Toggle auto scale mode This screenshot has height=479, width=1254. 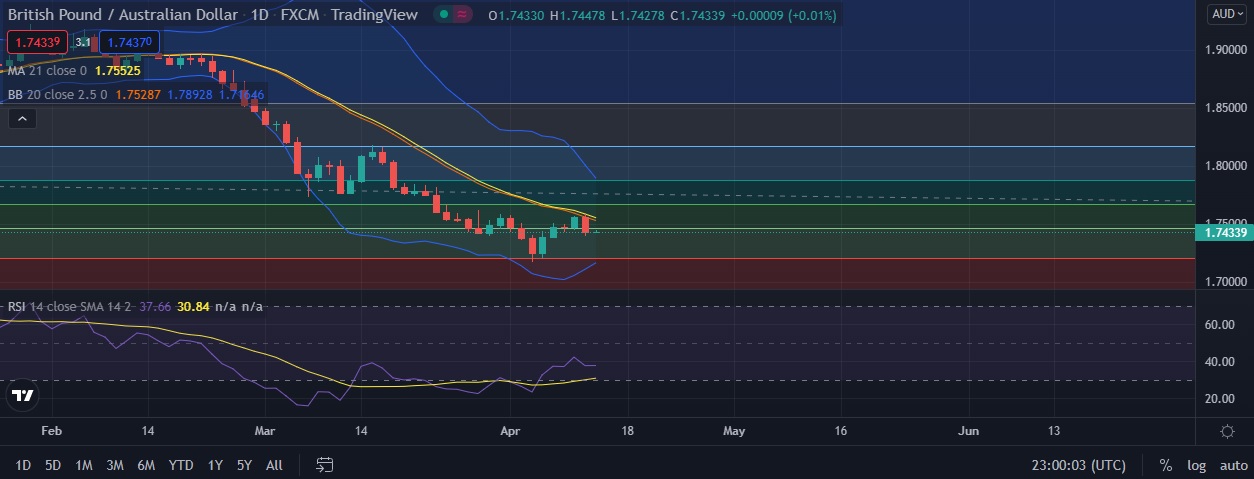(1233, 465)
